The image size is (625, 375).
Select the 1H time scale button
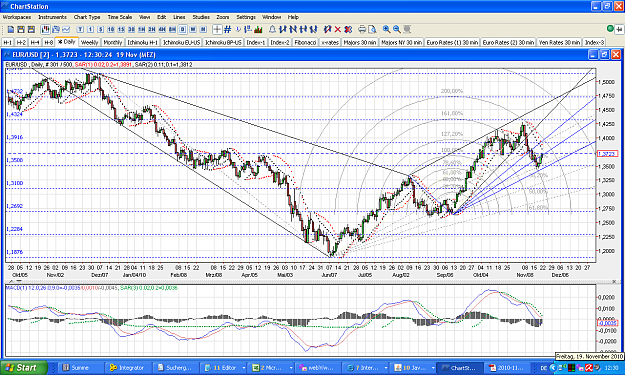[142, 29]
